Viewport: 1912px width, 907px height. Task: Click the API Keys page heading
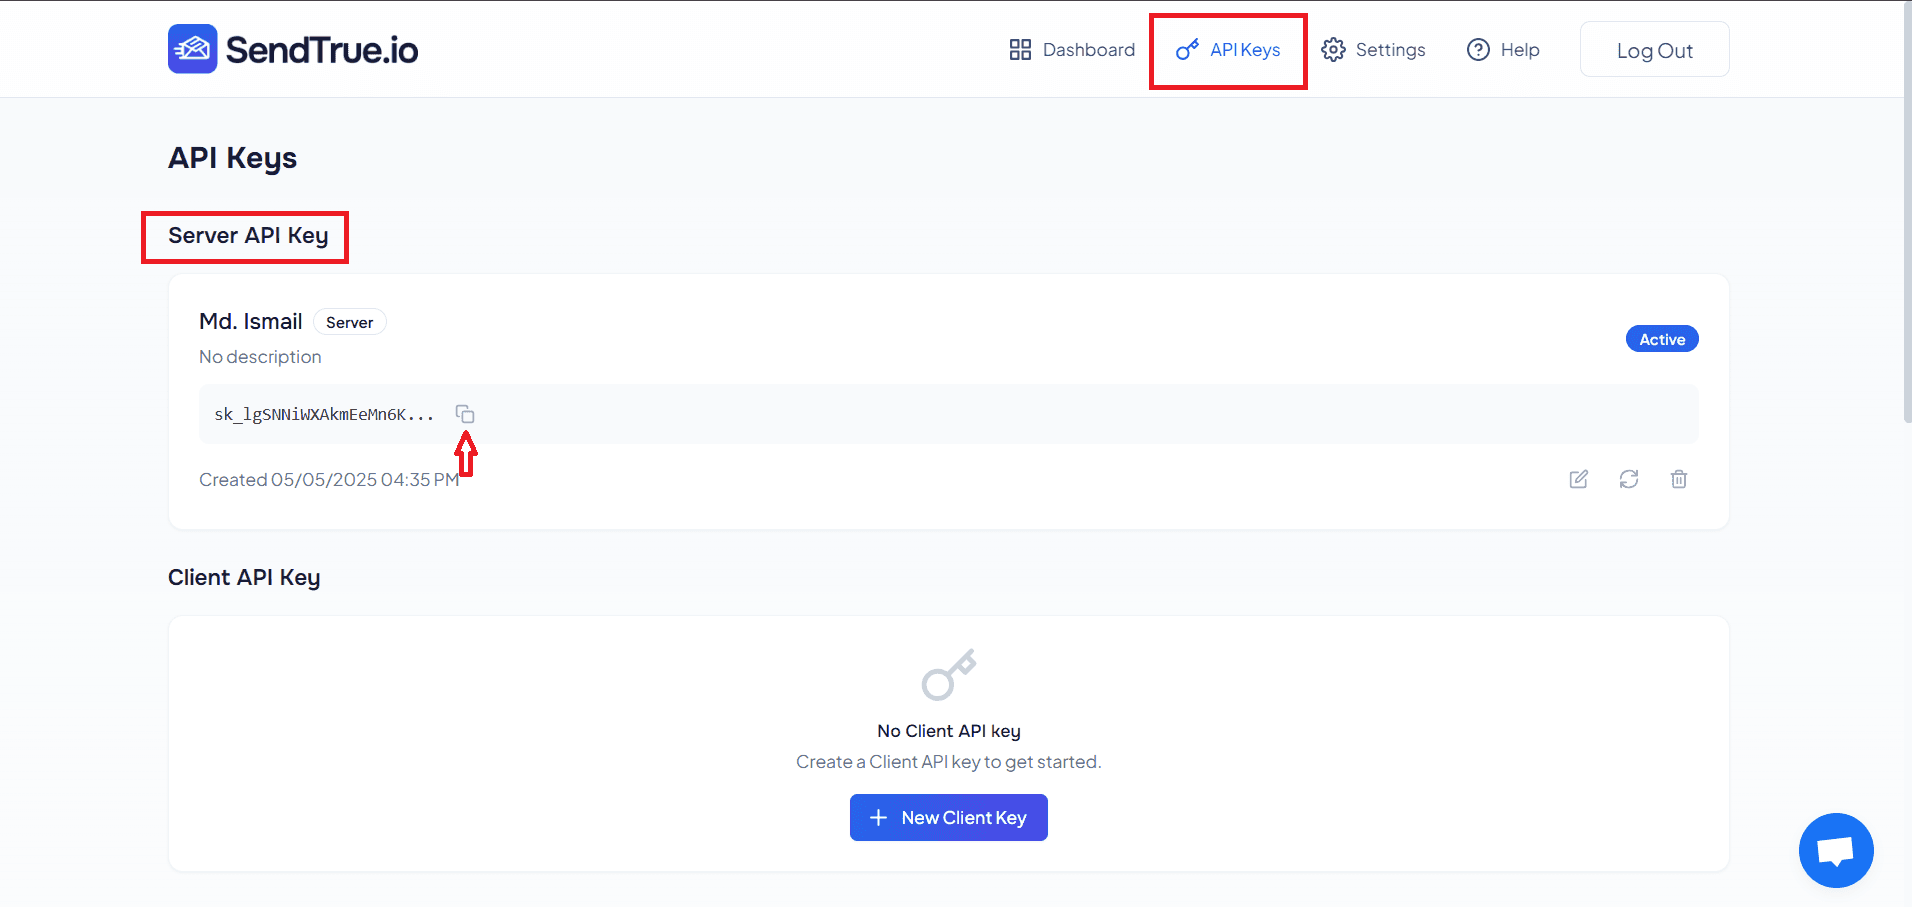[x=232, y=158]
